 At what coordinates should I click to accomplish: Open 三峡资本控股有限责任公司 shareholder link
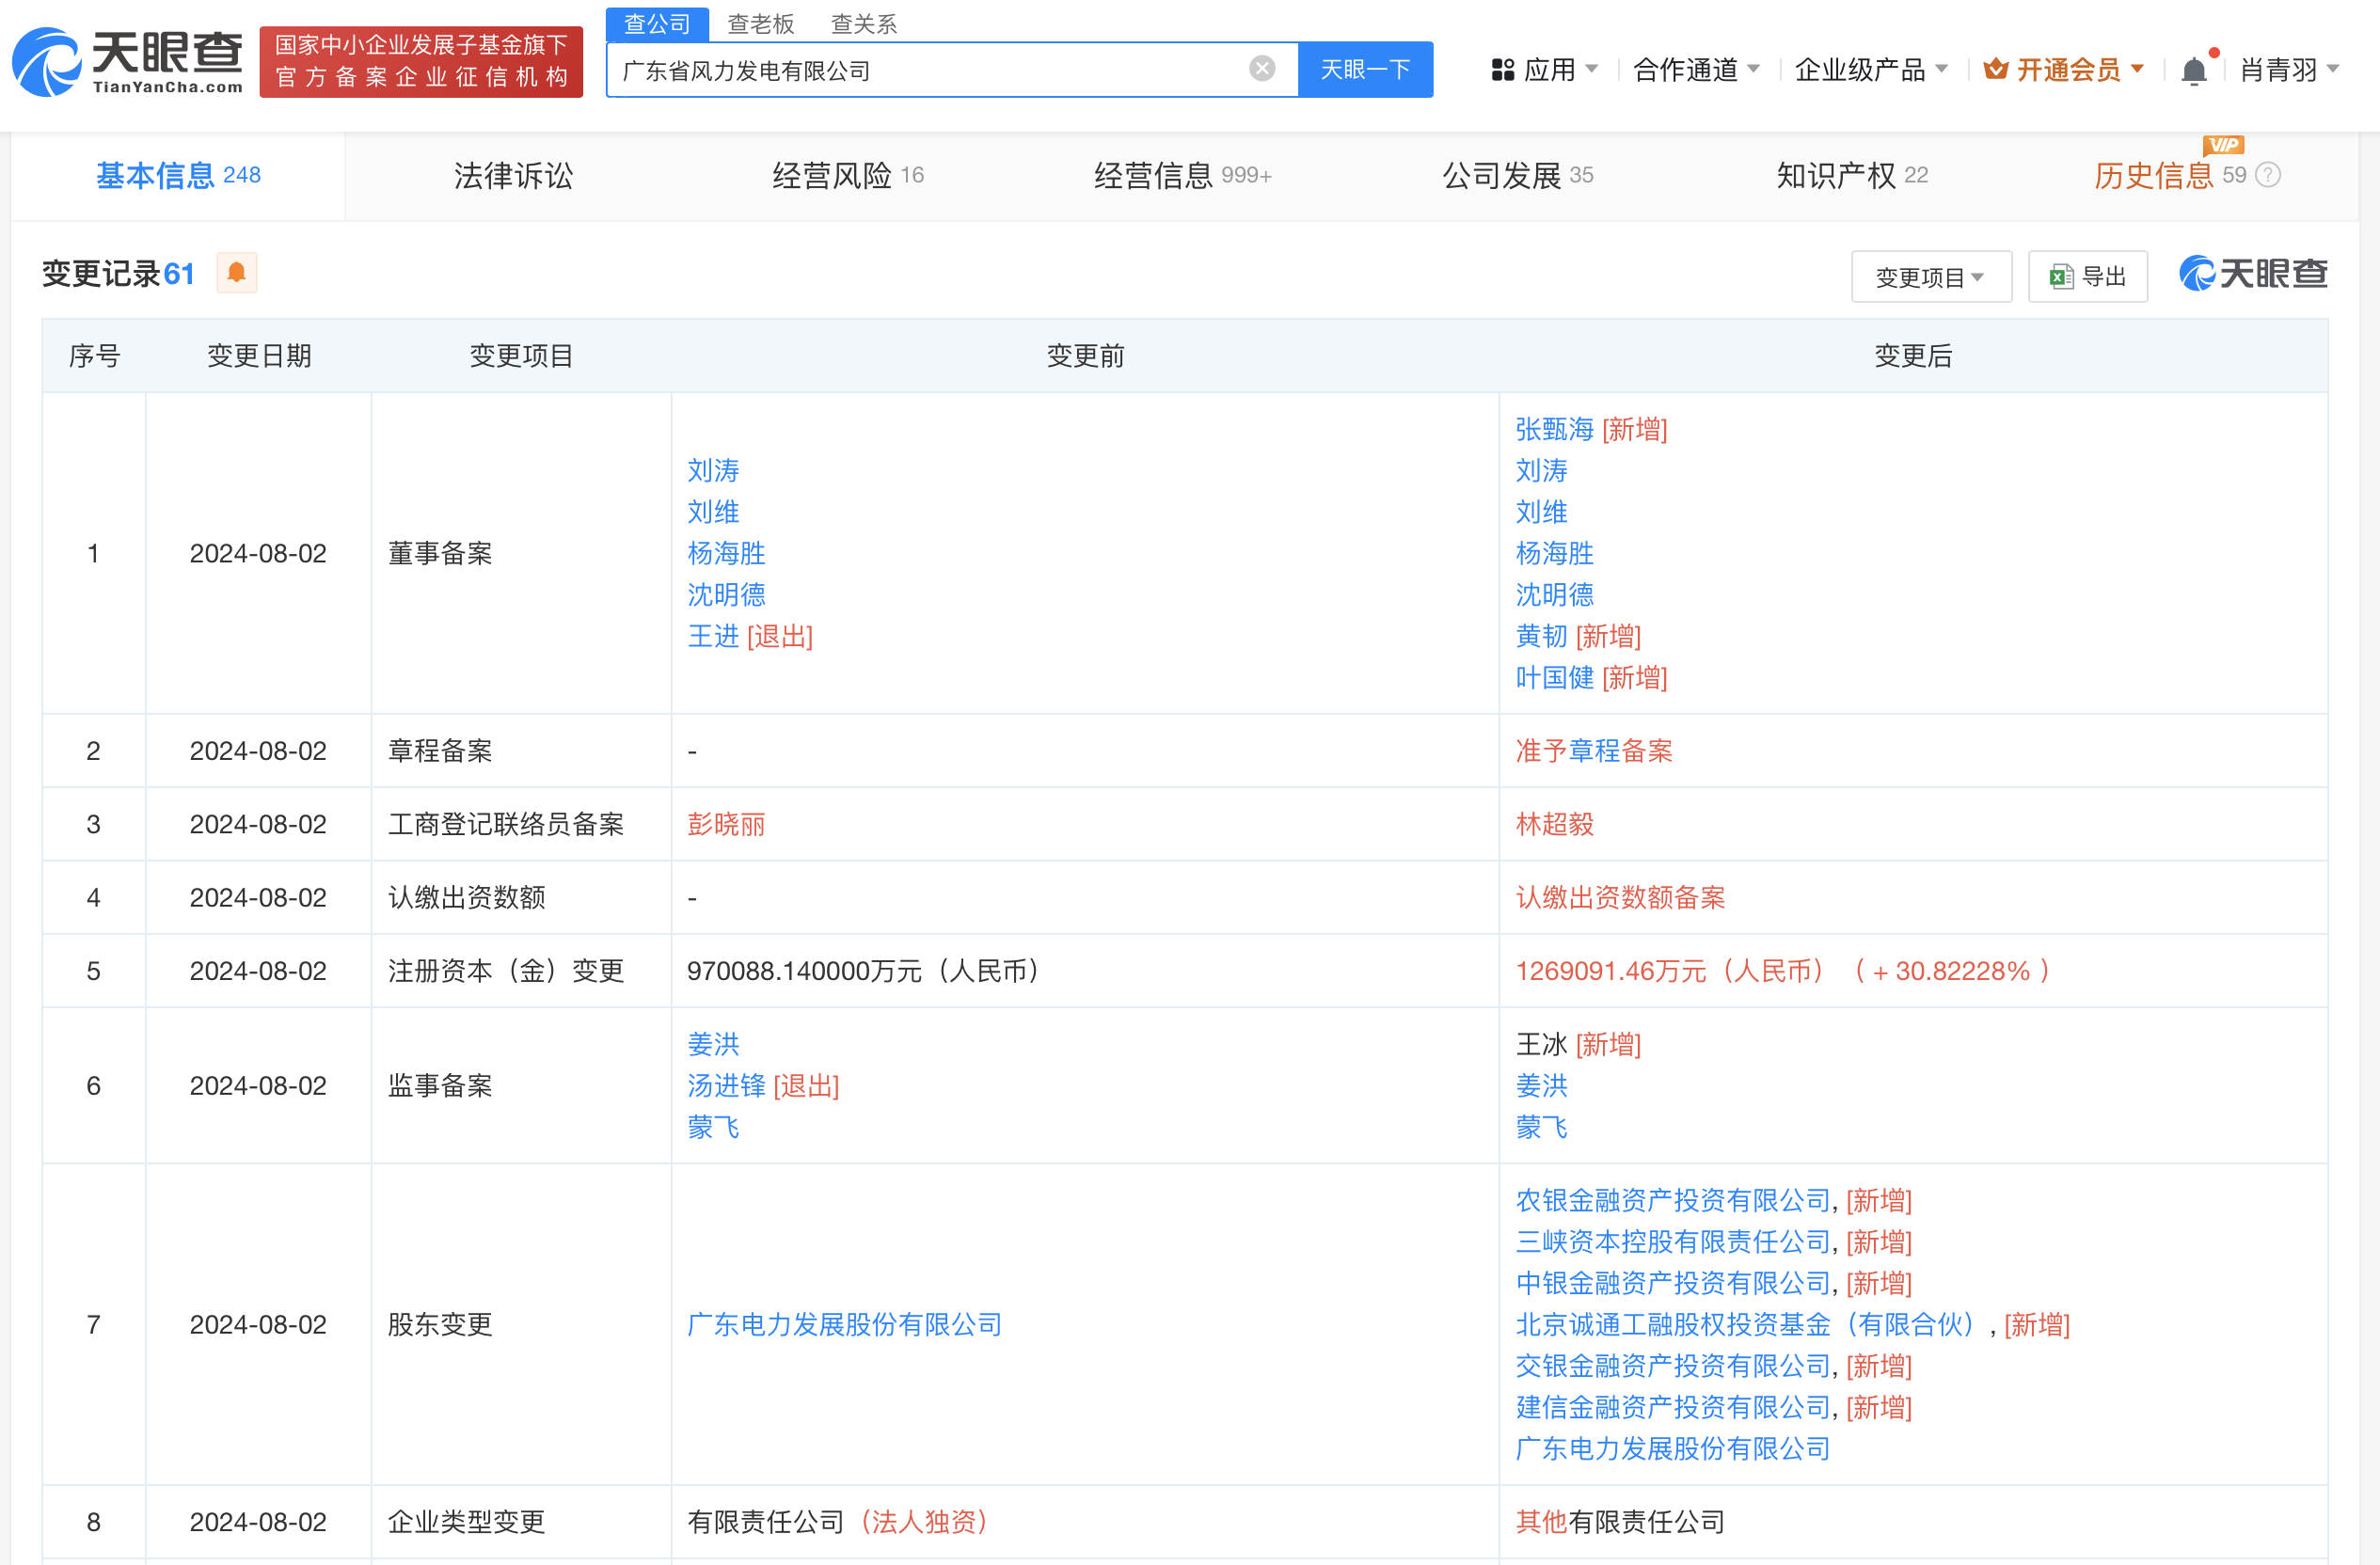coord(1672,1241)
